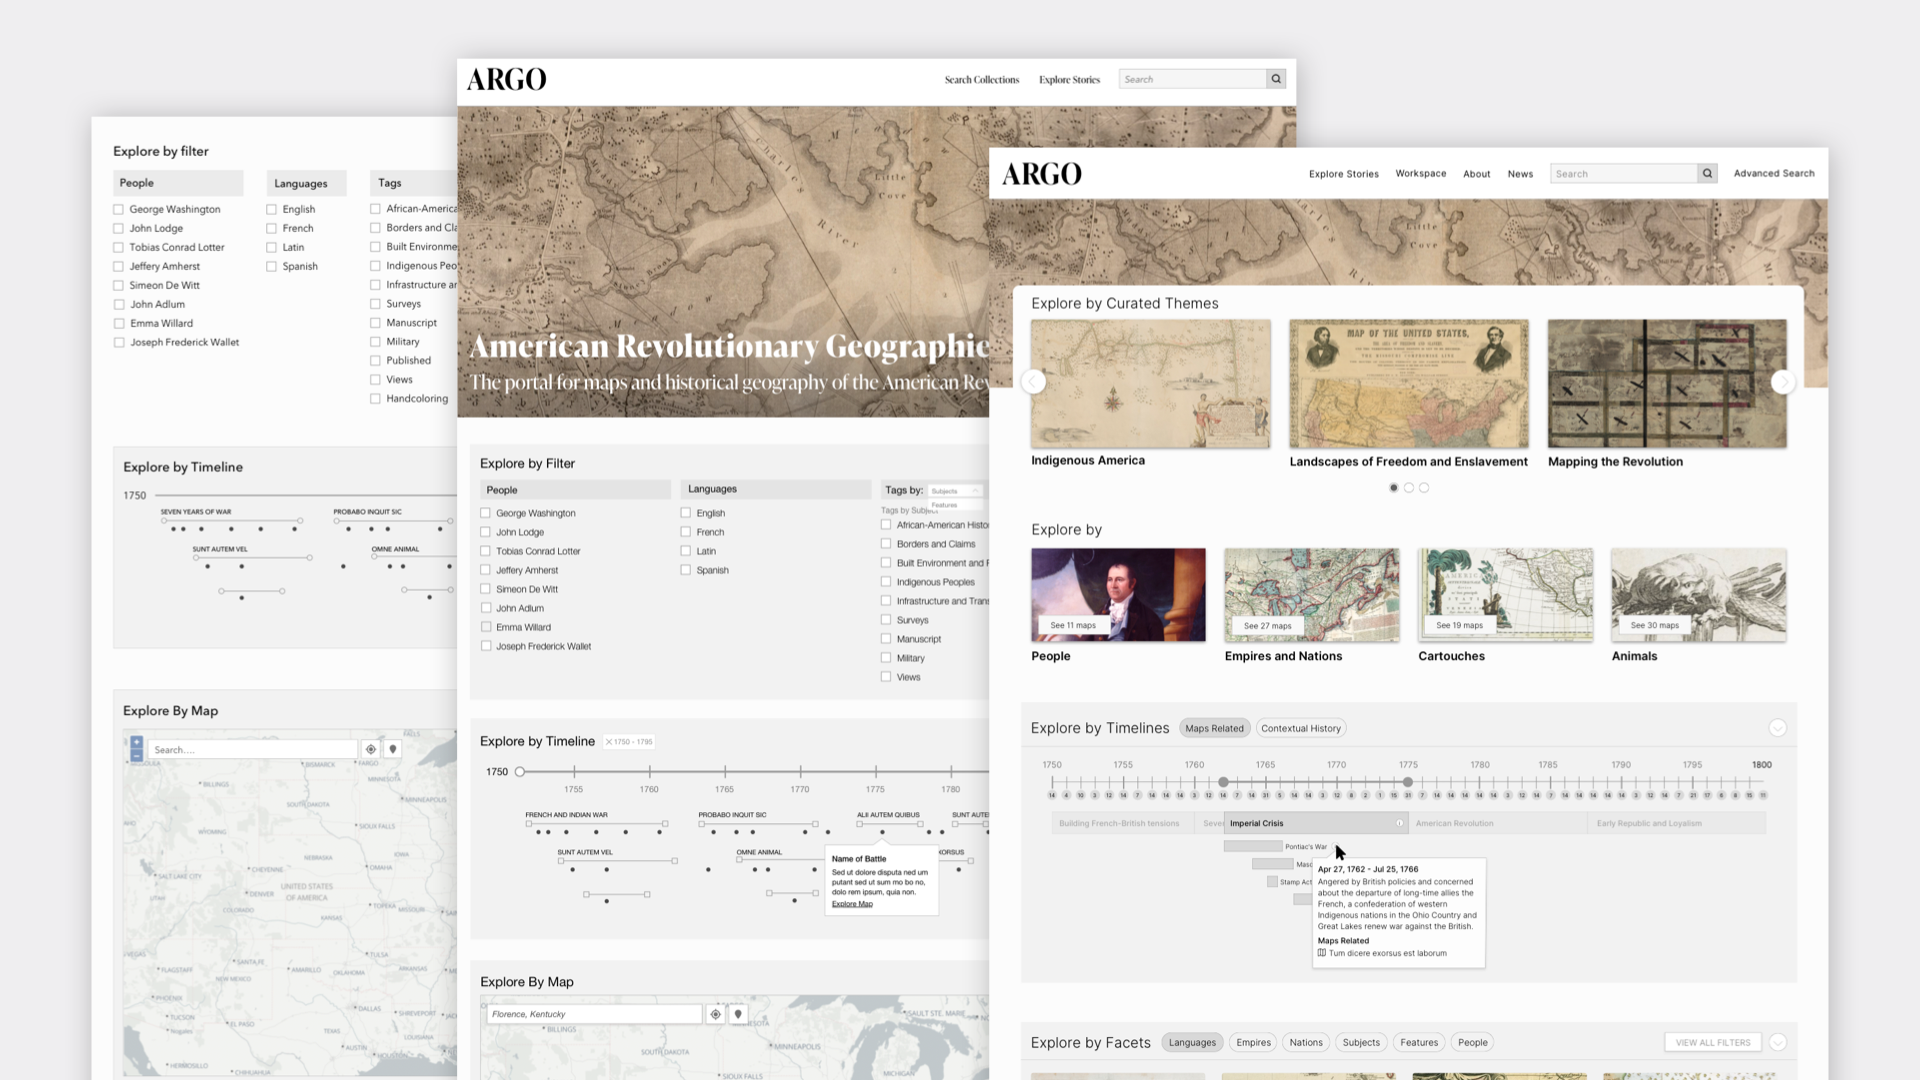Click locate-me target icon beside Florence, Kentucky
The image size is (1920, 1080).
coord(715,1014)
